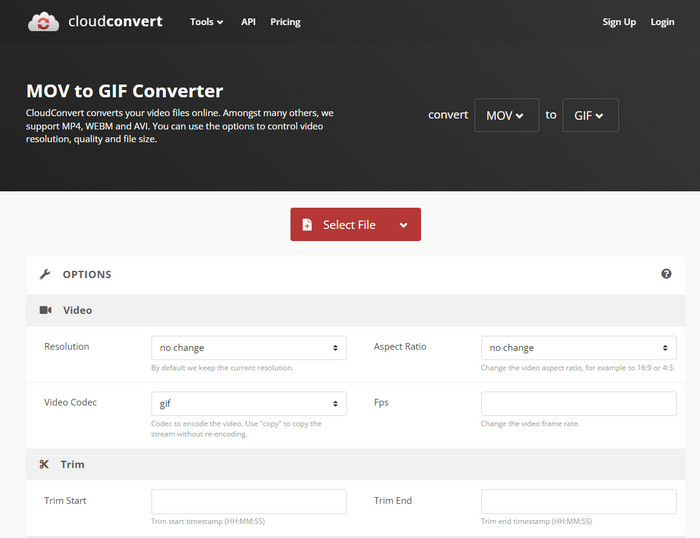Viewport: 700px width, 538px height.
Task: Open the GIF target format dropdown
Action: [590, 115]
